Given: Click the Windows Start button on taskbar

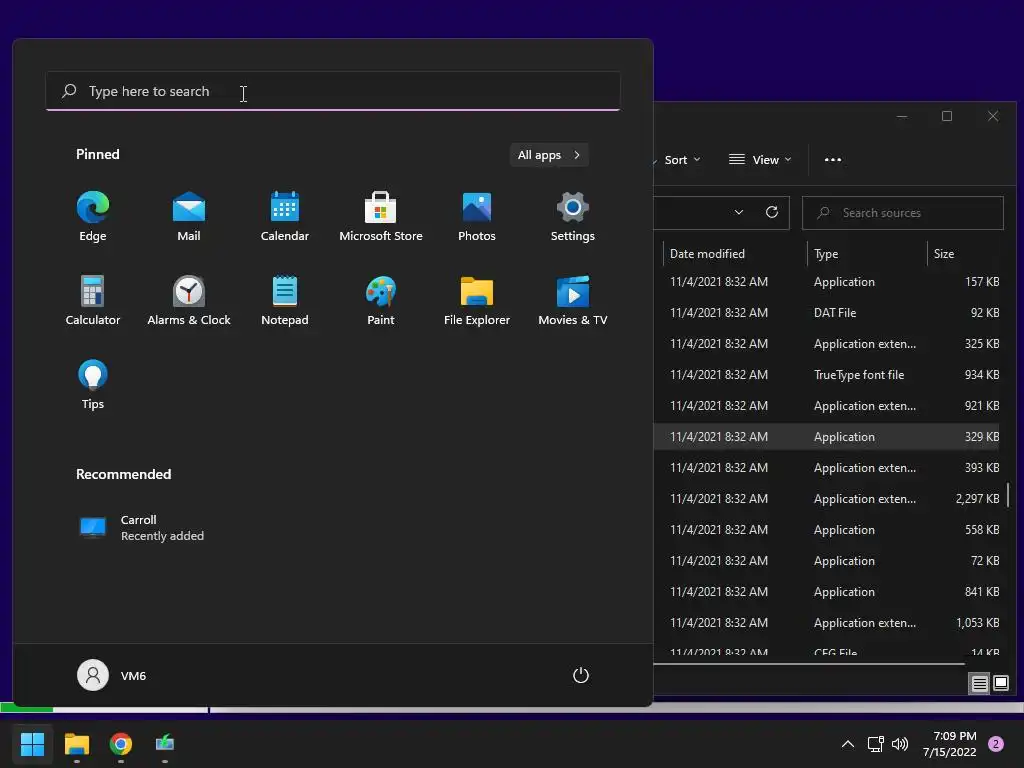Looking at the screenshot, I should (x=33, y=743).
